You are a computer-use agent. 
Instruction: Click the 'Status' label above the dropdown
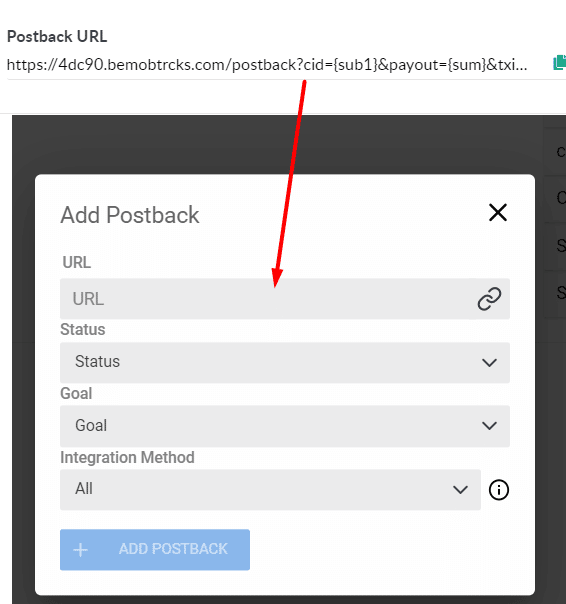click(x=83, y=329)
